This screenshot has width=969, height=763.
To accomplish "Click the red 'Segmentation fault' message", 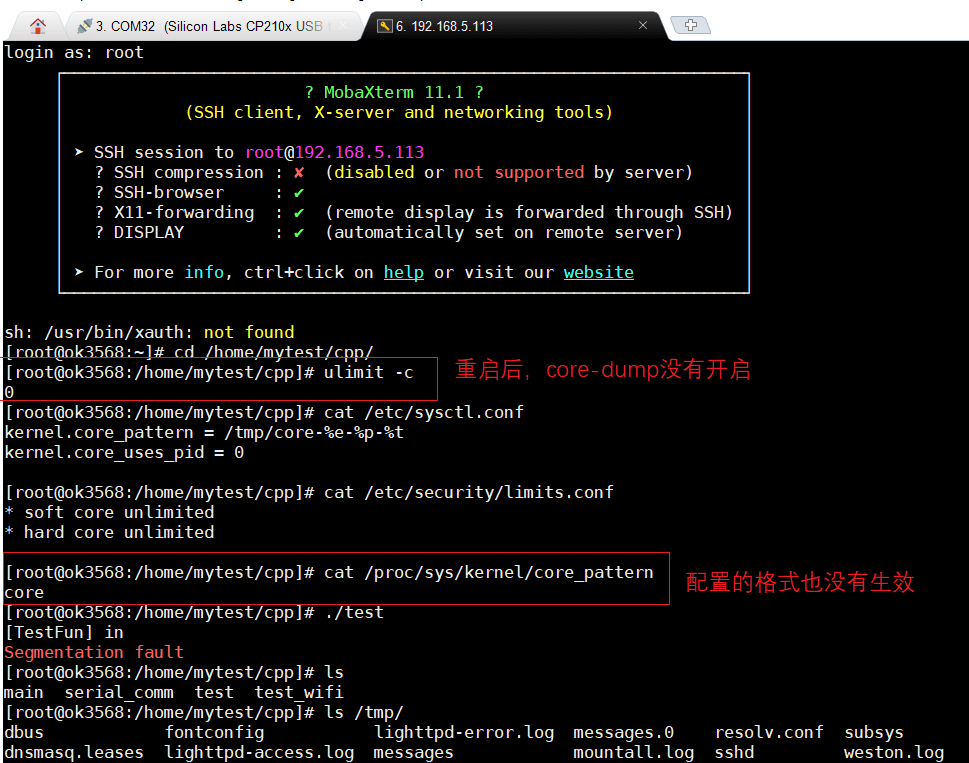I will pyautogui.click(x=94, y=652).
